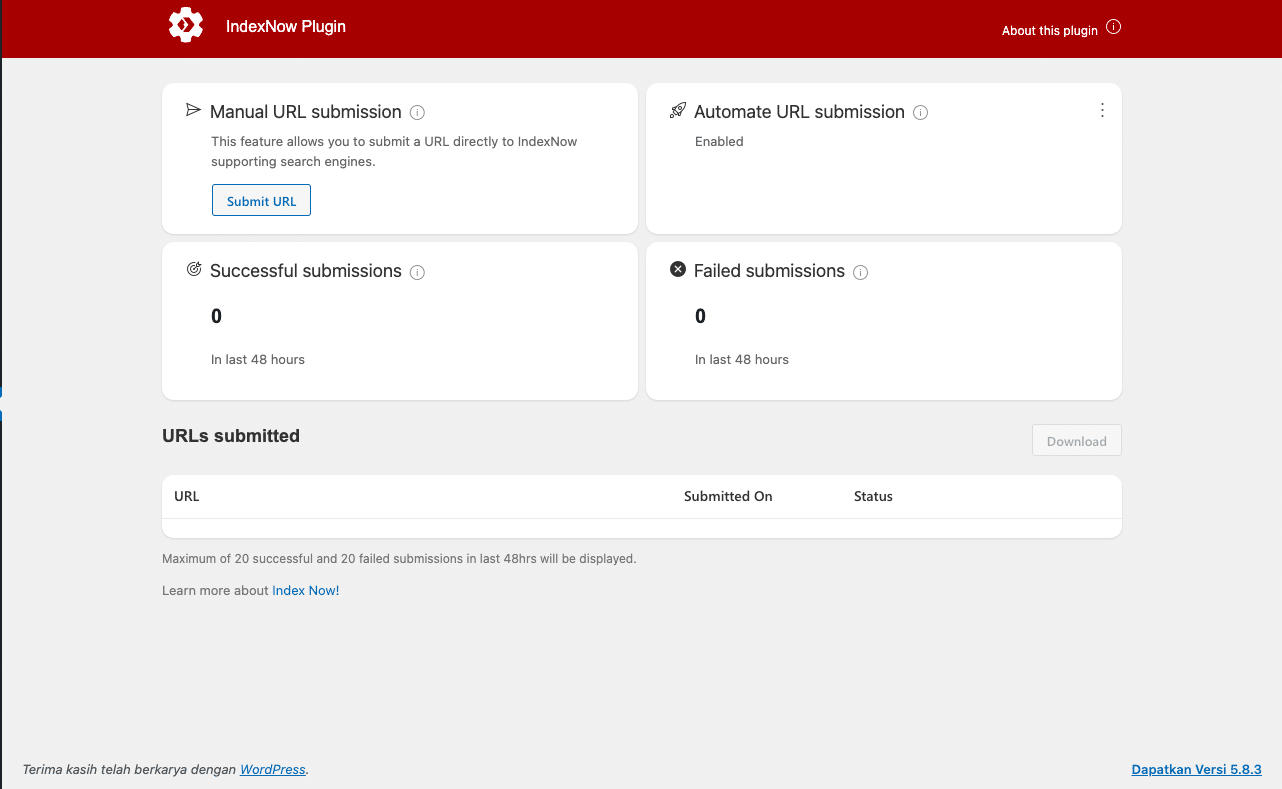1282x789 pixels.
Task: Click the Automate URL submission heading
Action: coord(799,112)
